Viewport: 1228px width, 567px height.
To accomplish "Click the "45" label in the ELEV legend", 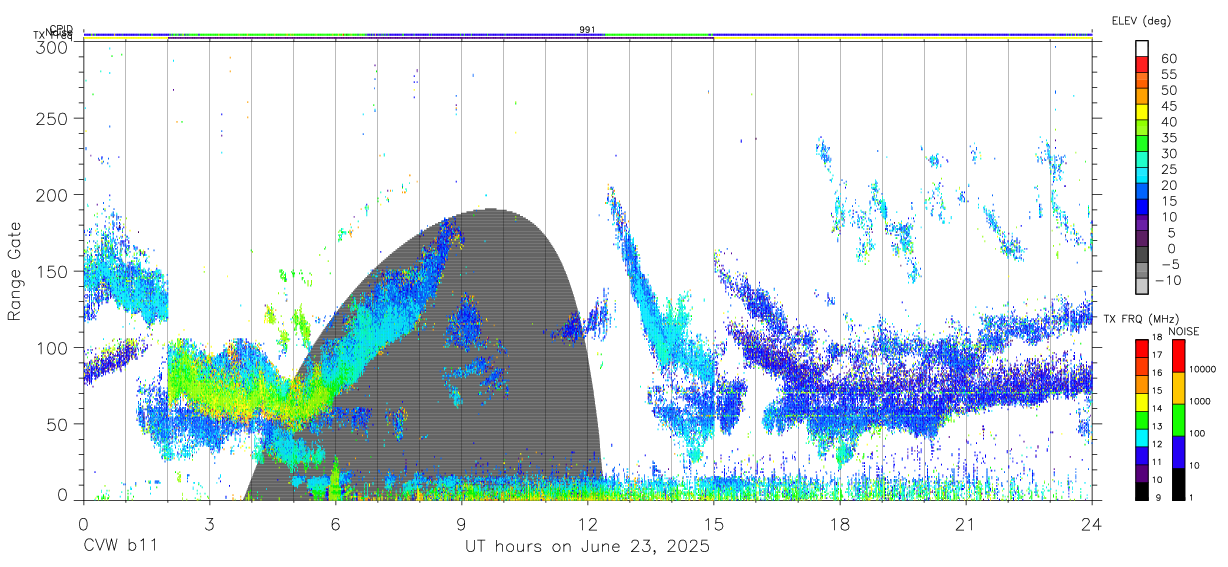I will (1168, 106).
